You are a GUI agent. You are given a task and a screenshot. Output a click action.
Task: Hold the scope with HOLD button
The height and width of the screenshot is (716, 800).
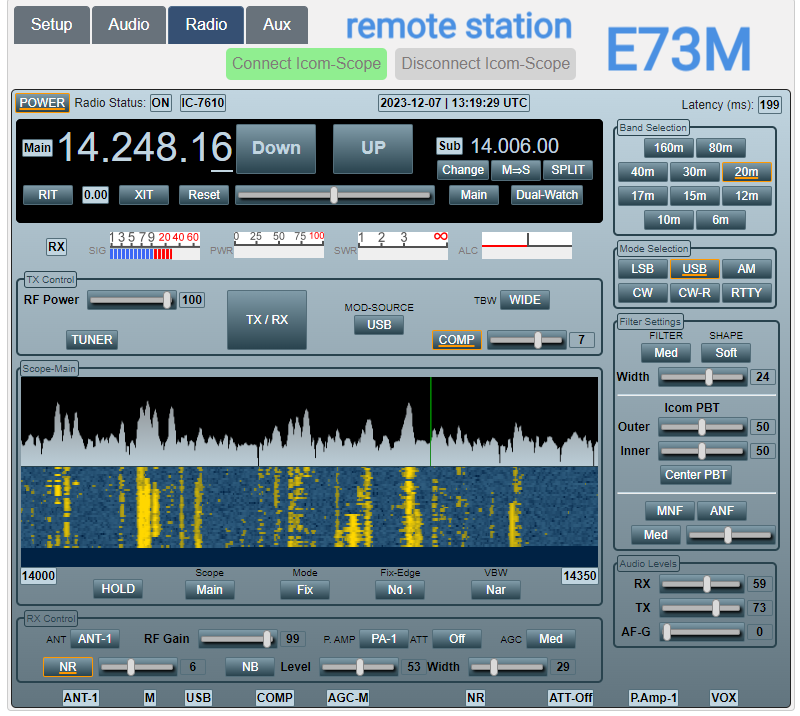click(118, 589)
